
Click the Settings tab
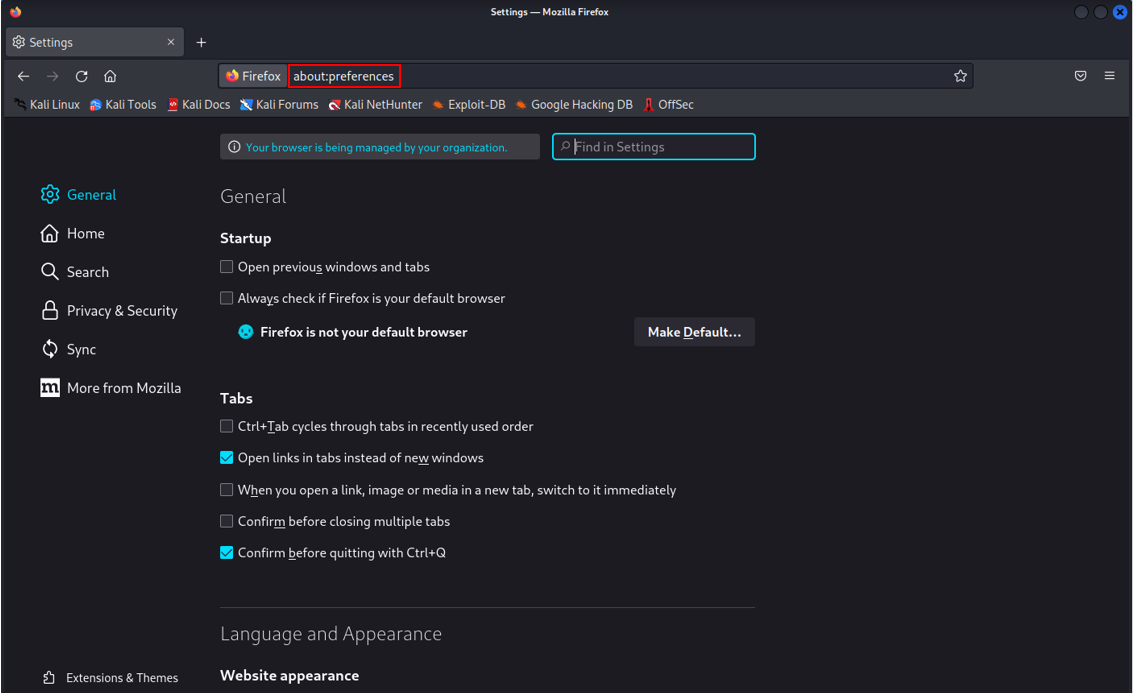tap(94, 42)
